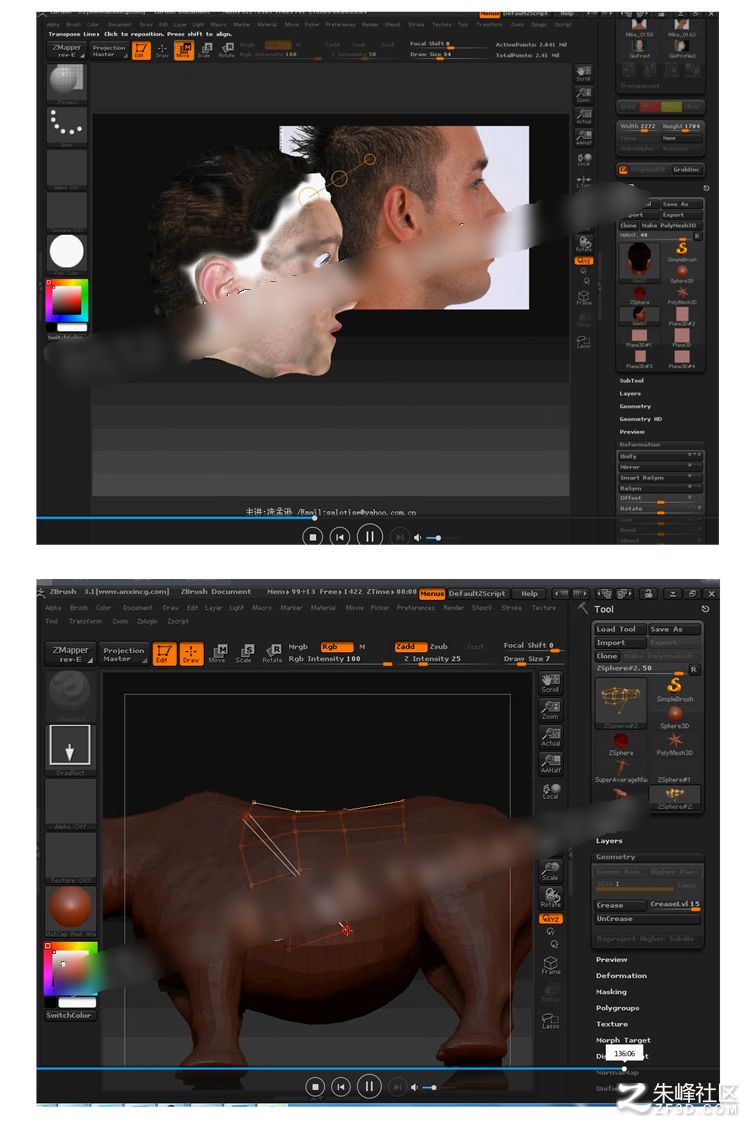Pick color from lower window color picker

pyautogui.click(x=72, y=971)
